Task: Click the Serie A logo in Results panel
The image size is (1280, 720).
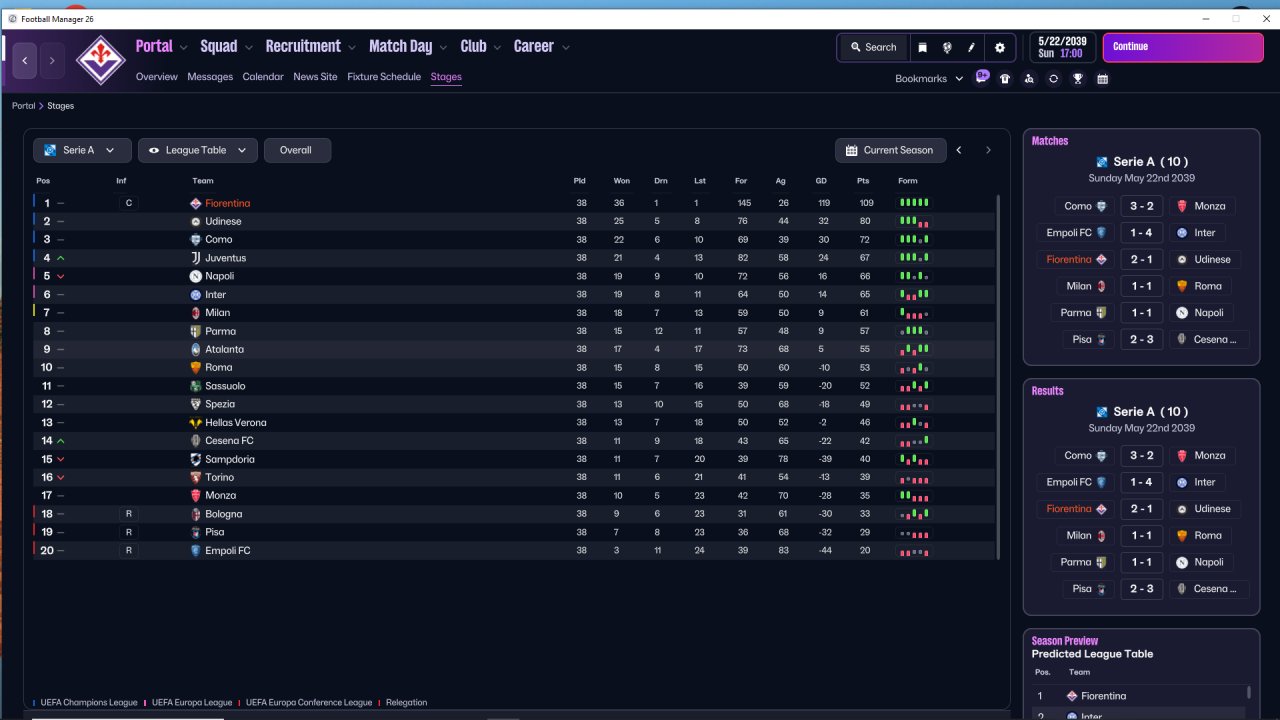Action: click(1102, 412)
